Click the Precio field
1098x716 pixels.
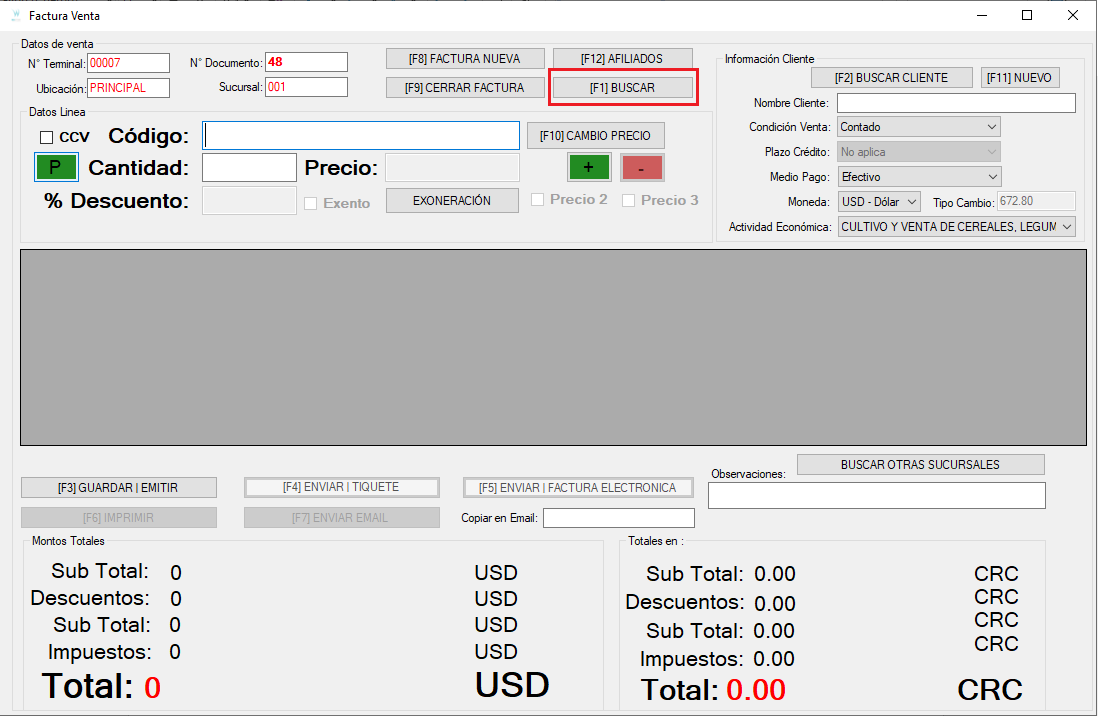(x=452, y=168)
